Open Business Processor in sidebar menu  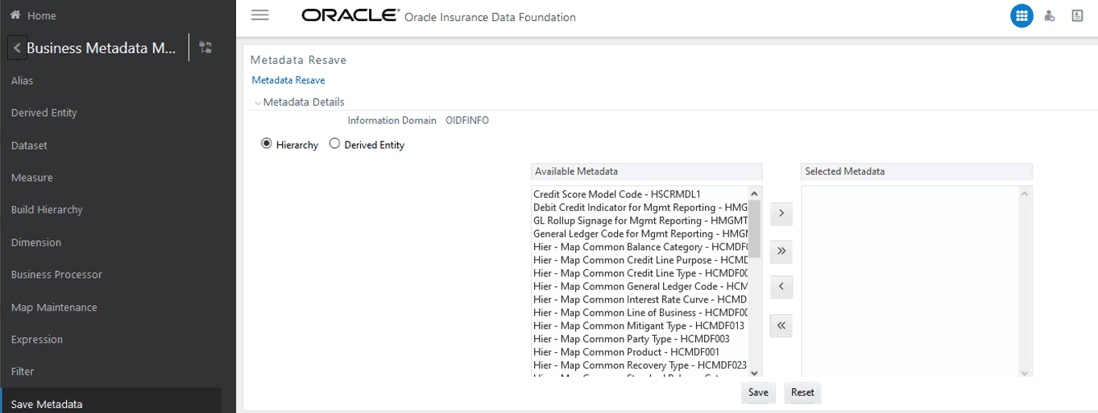coord(57,274)
